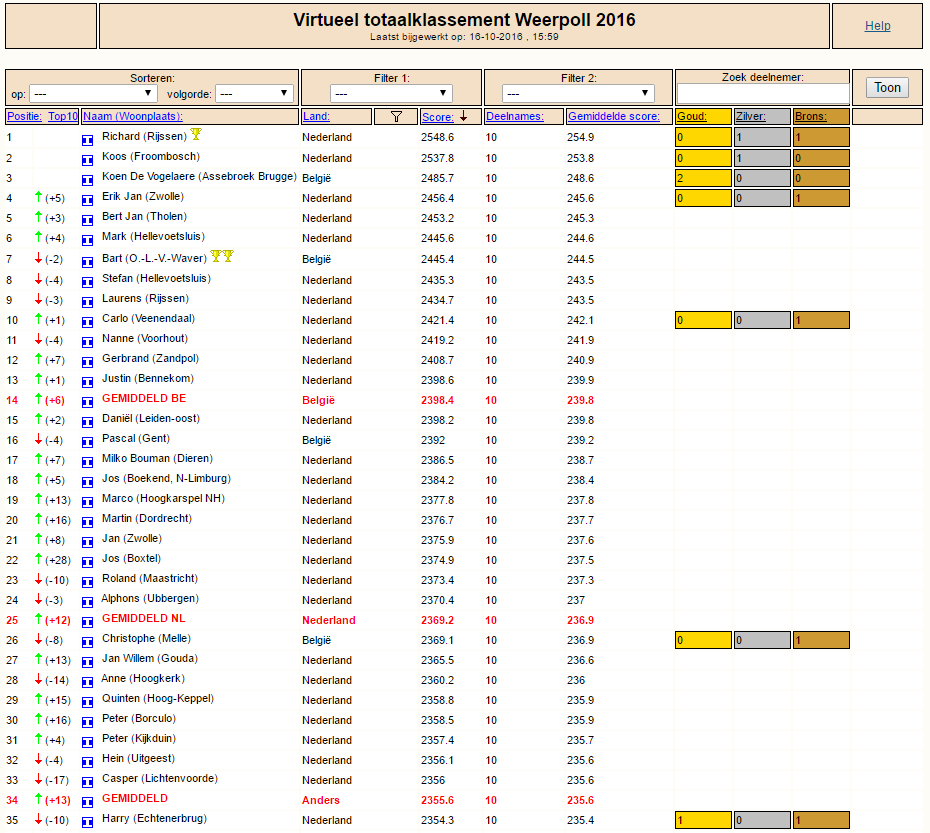
Task: Click the funnel filter icon in the header
Action: tap(396, 117)
